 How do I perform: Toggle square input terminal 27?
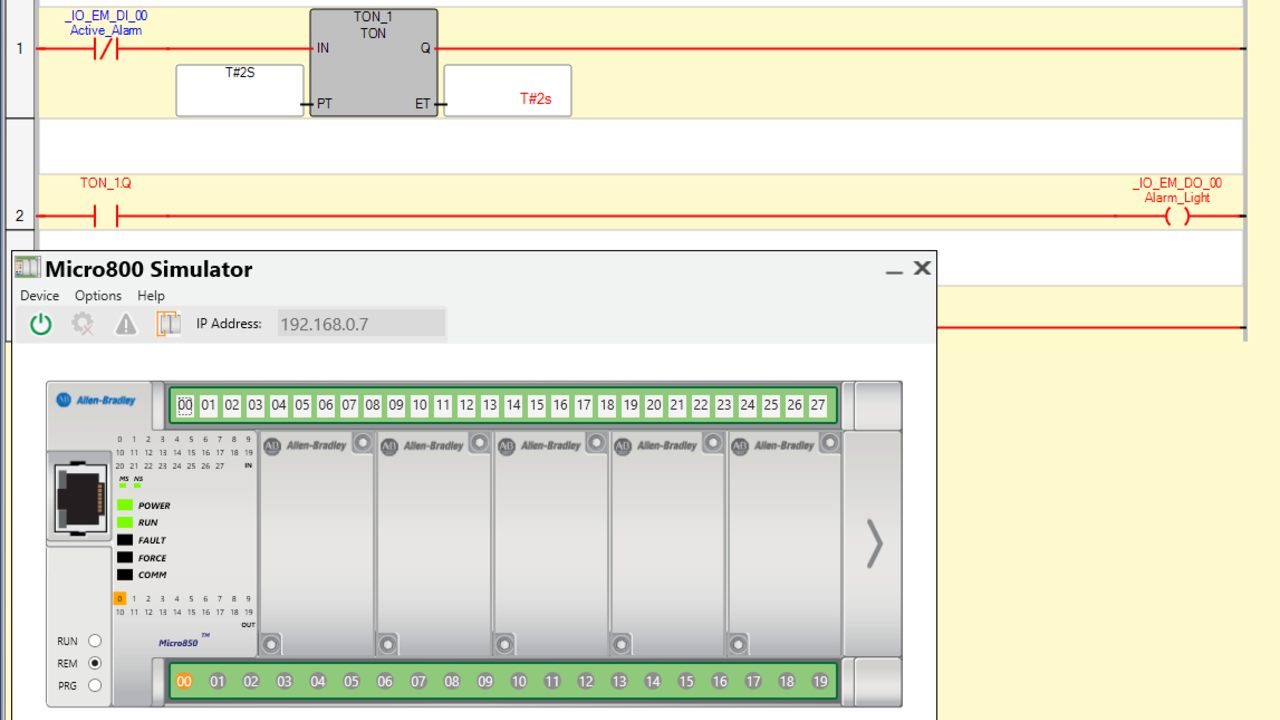(x=818, y=405)
